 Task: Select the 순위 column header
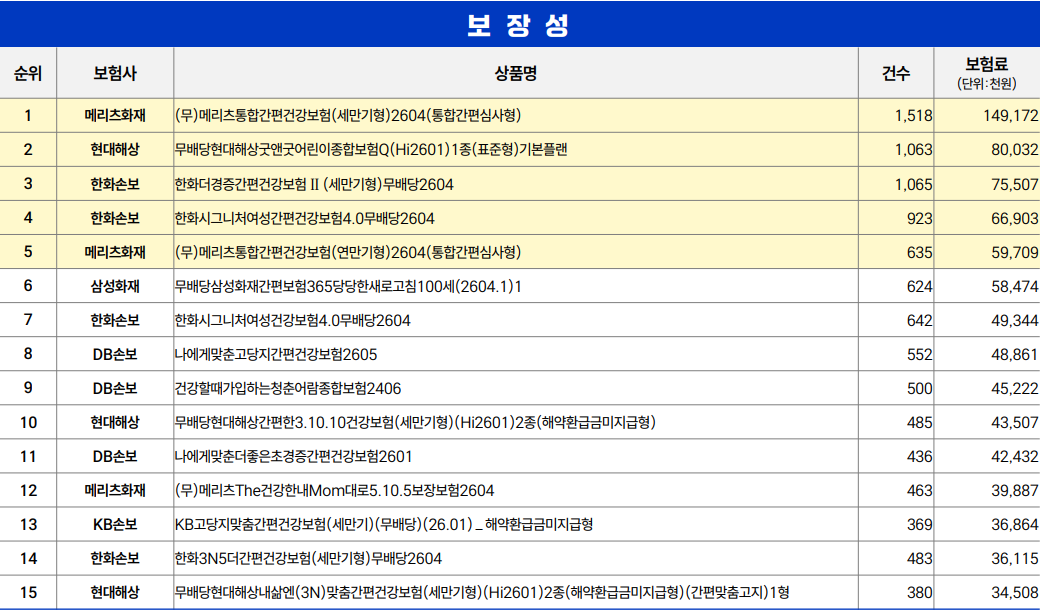(28, 73)
